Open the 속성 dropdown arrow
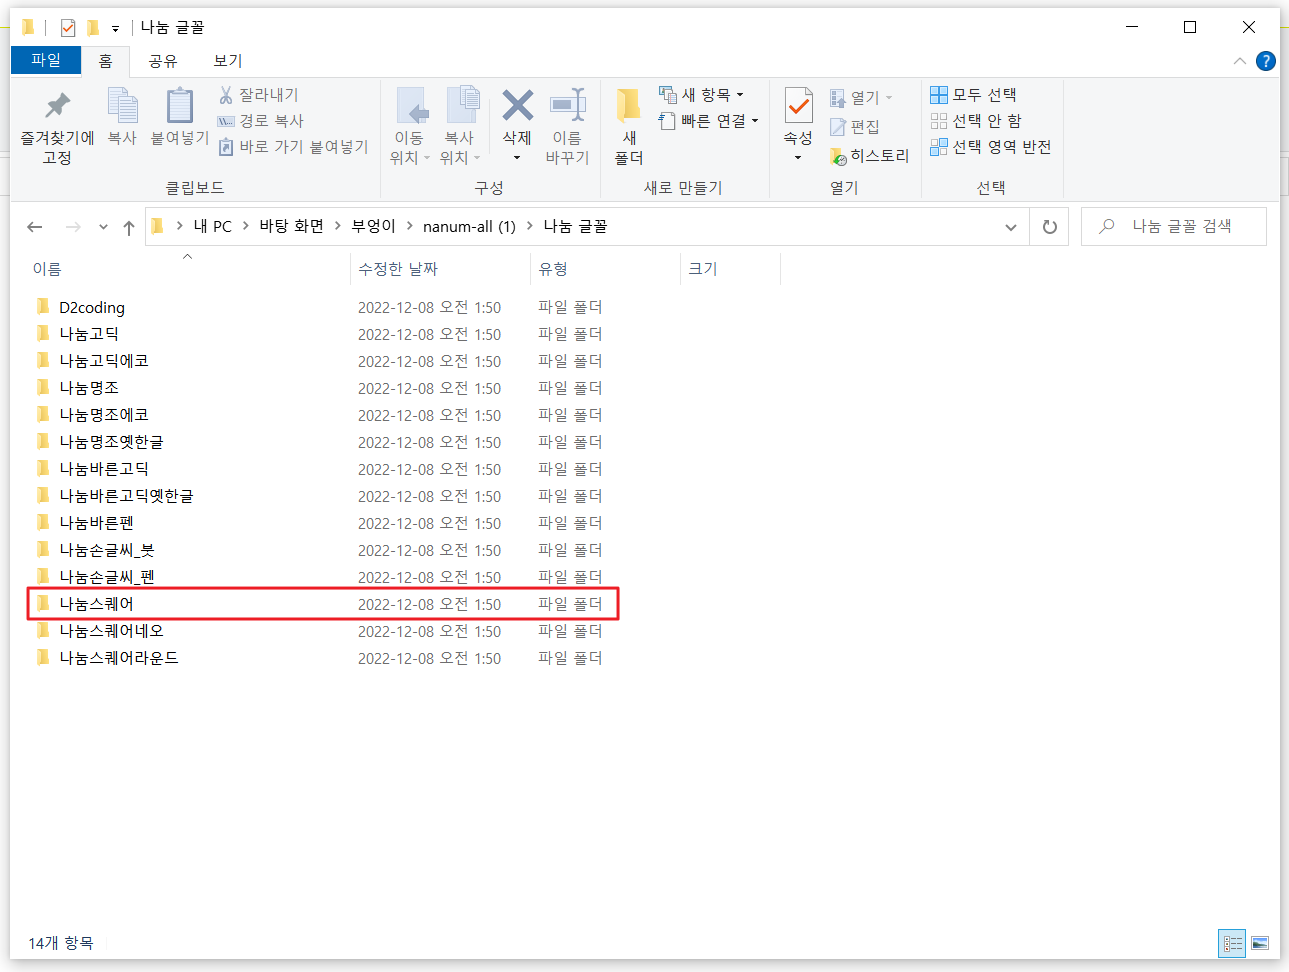Image resolution: width=1289 pixels, height=972 pixels. [x=798, y=158]
